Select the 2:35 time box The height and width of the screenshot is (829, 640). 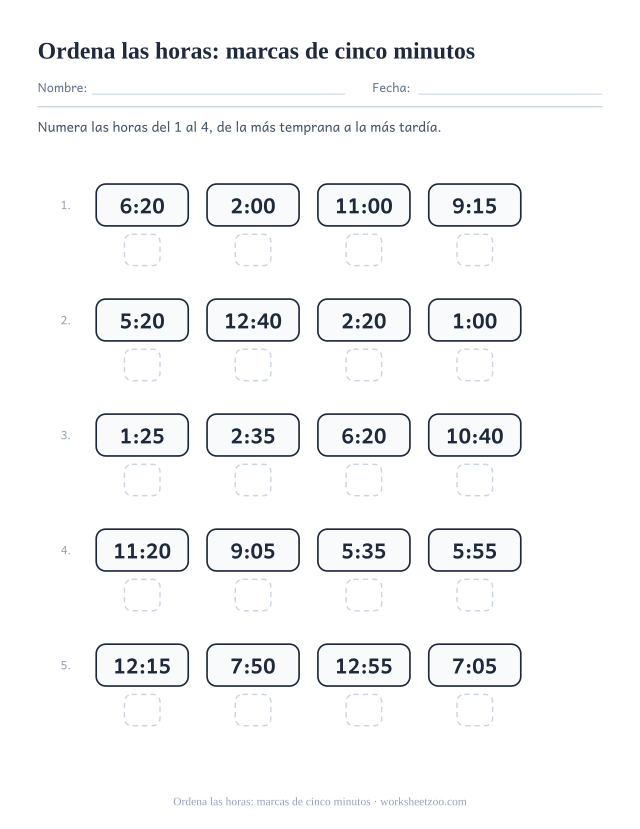(x=253, y=435)
